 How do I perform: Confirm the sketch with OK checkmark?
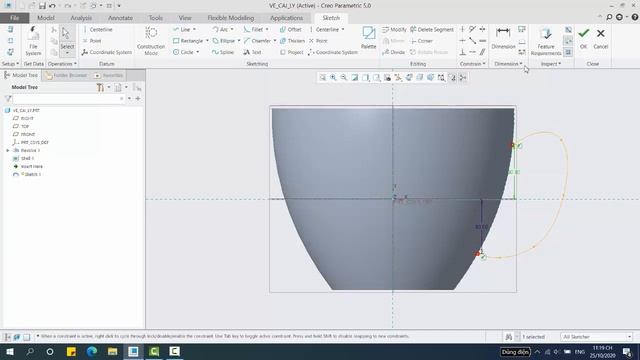click(x=584, y=38)
